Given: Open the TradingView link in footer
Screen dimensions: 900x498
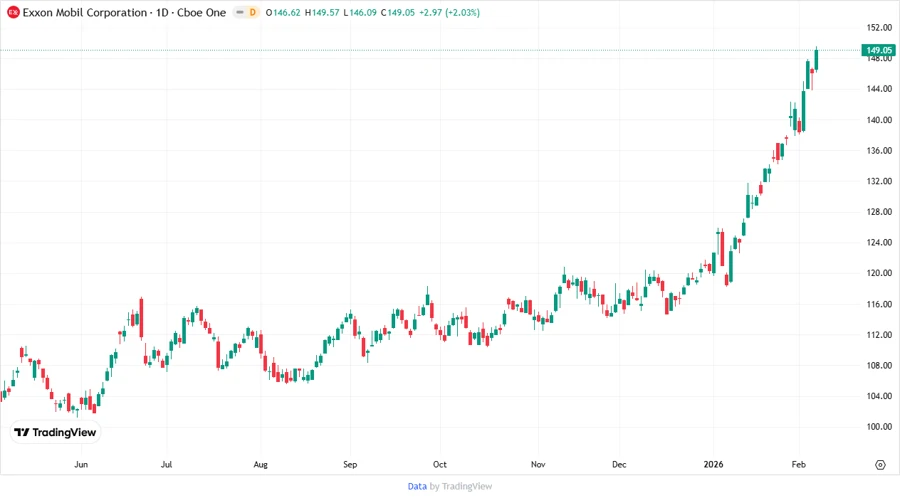Looking at the screenshot, I should 467,487.
